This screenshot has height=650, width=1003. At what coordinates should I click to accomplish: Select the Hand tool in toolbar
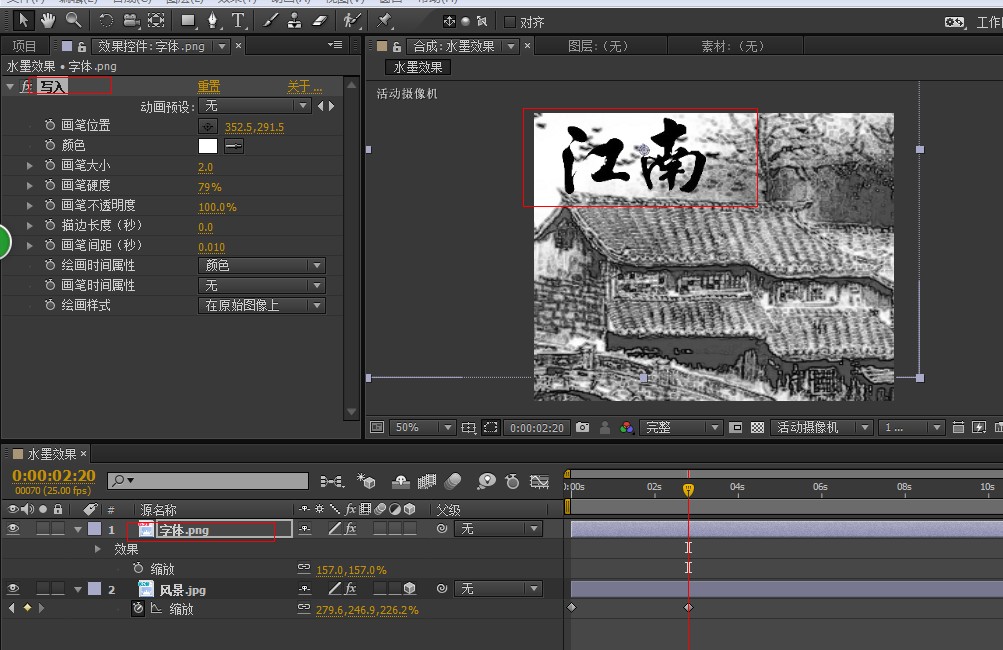(x=47, y=20)
